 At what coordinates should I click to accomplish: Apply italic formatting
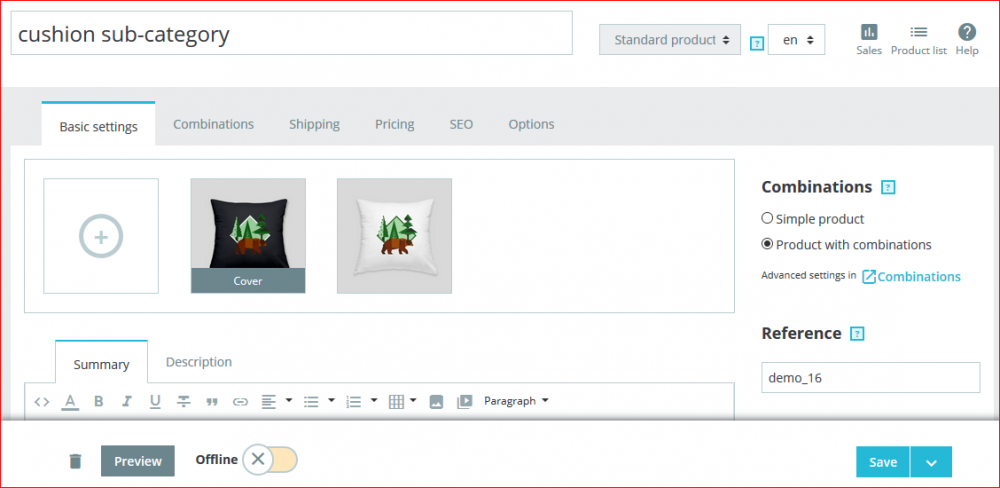[x=127, y=402]
